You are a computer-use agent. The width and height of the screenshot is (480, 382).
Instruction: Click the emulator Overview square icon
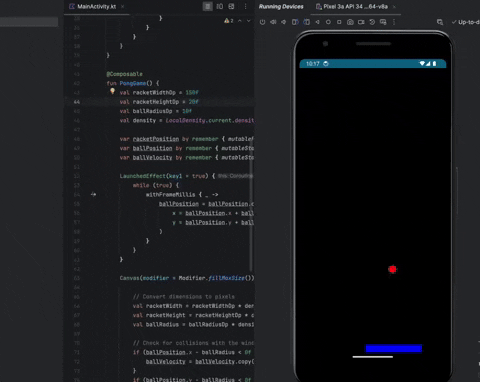click(339, 22)
